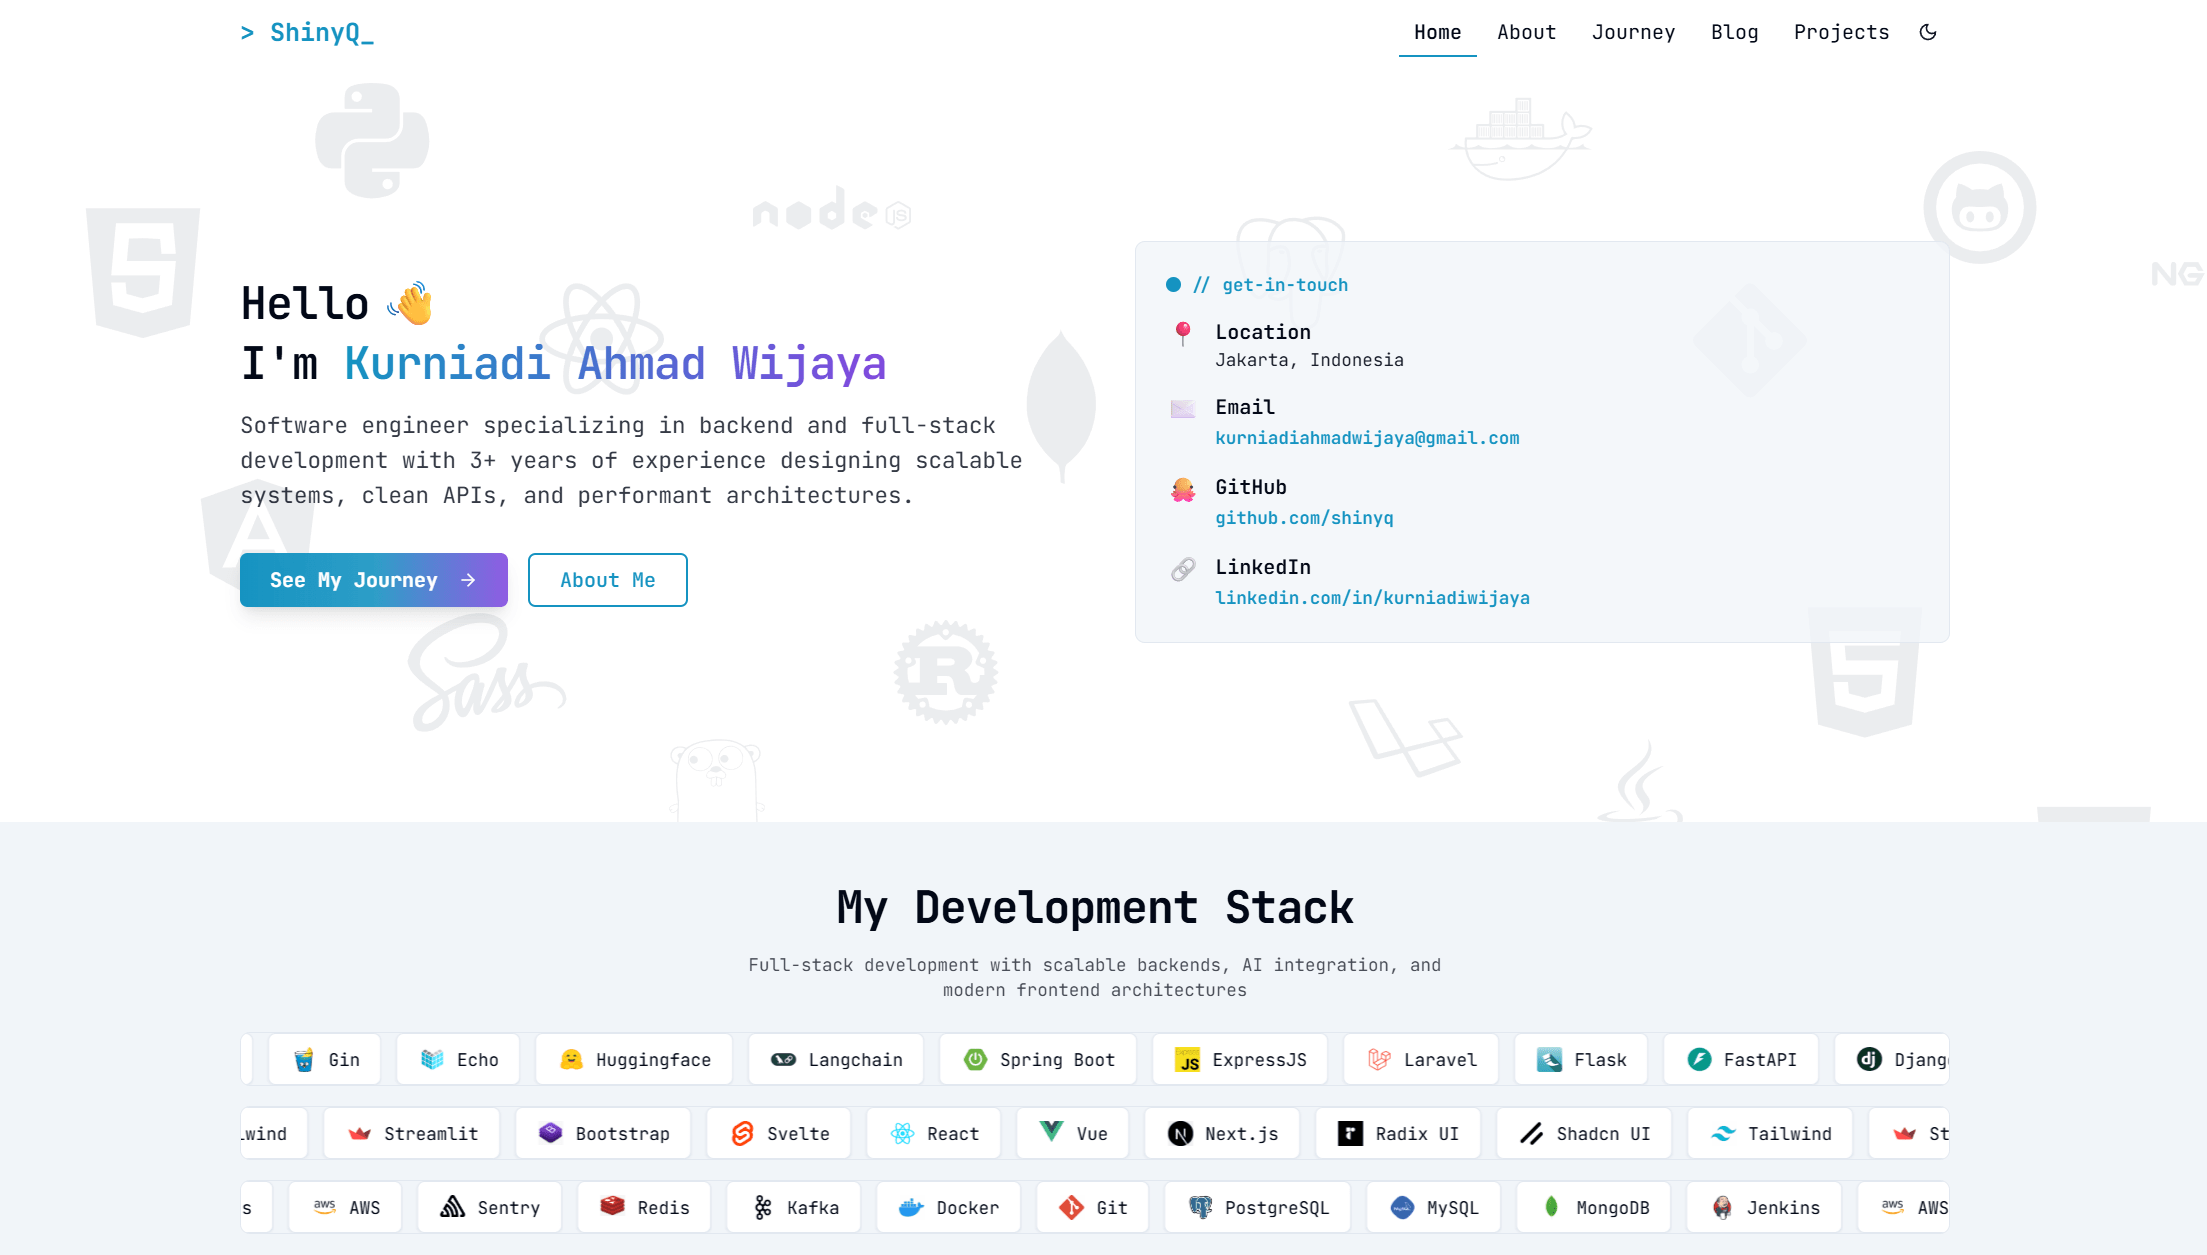Open the github.com/shinyq link
This screenshot has width=2207, height=1255.
[1305, 518]
